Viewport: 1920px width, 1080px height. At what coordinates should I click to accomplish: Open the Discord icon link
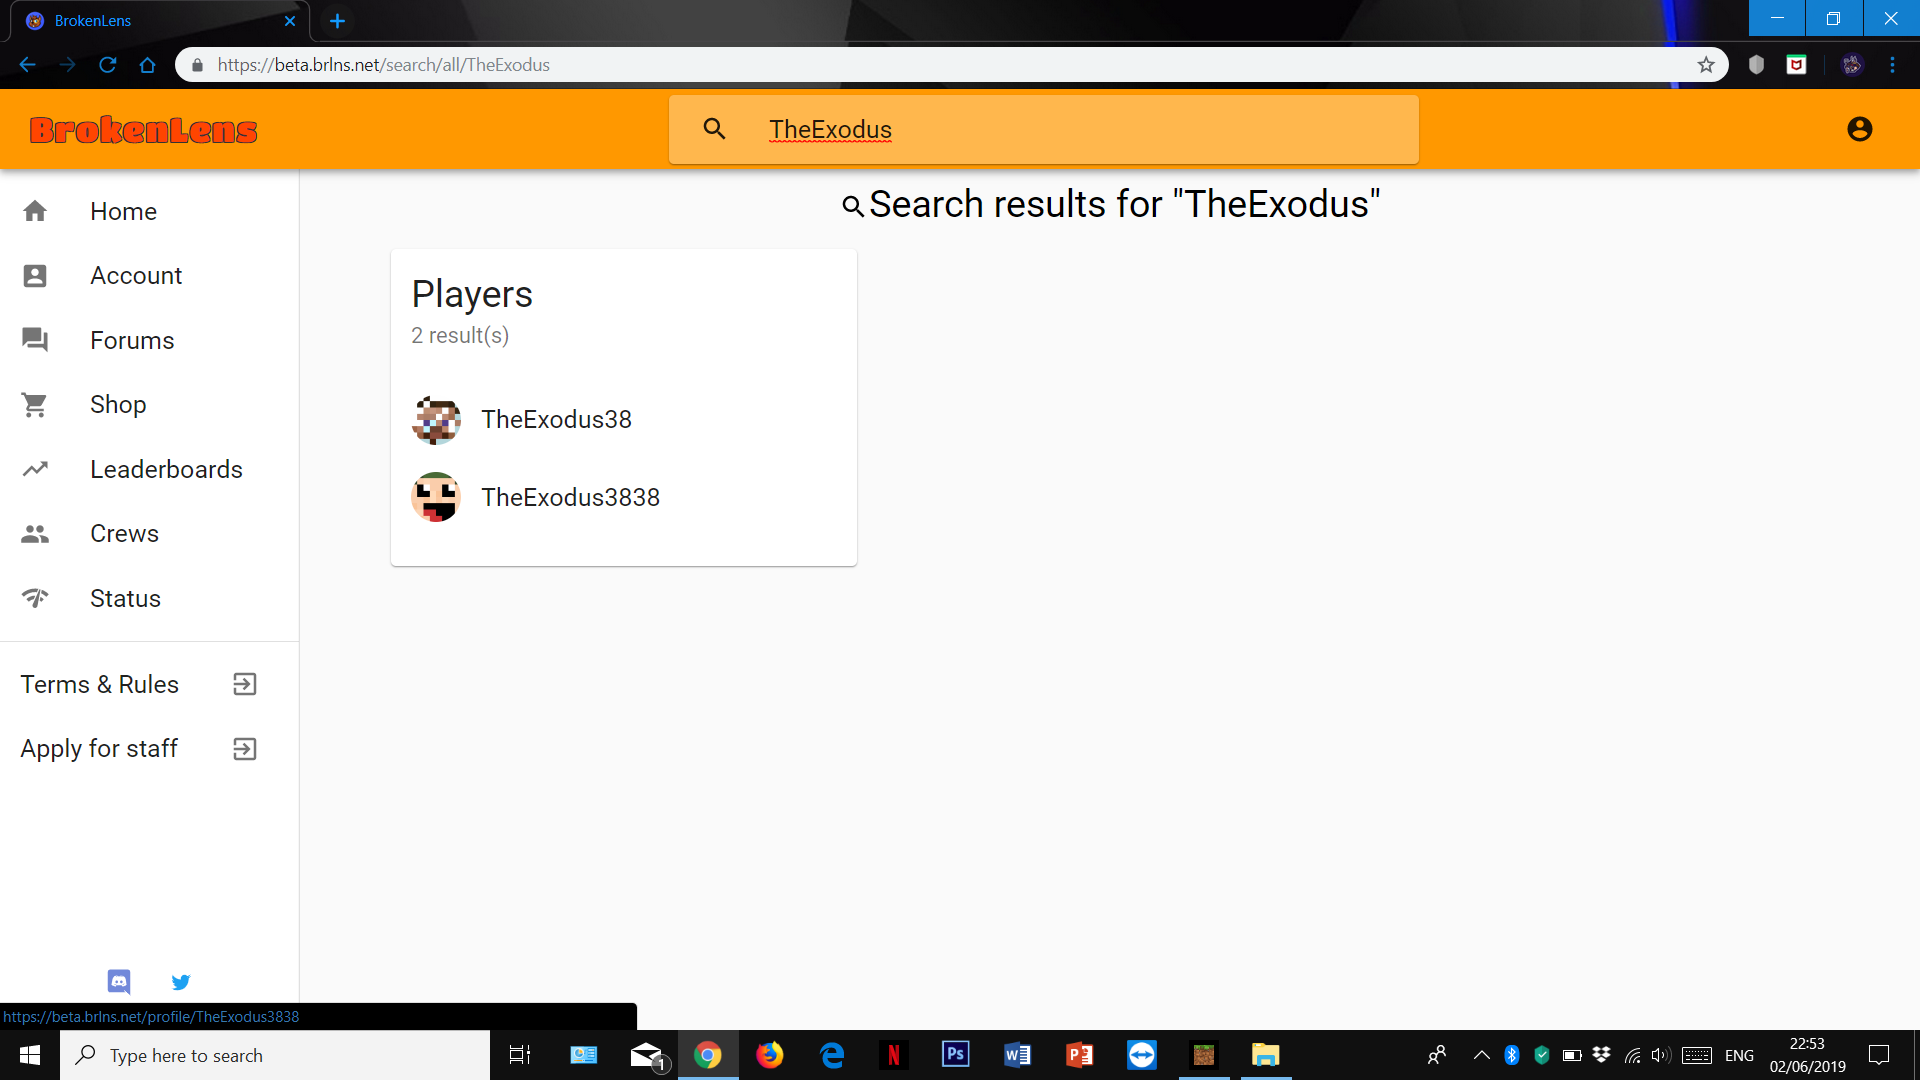(119, 981)
